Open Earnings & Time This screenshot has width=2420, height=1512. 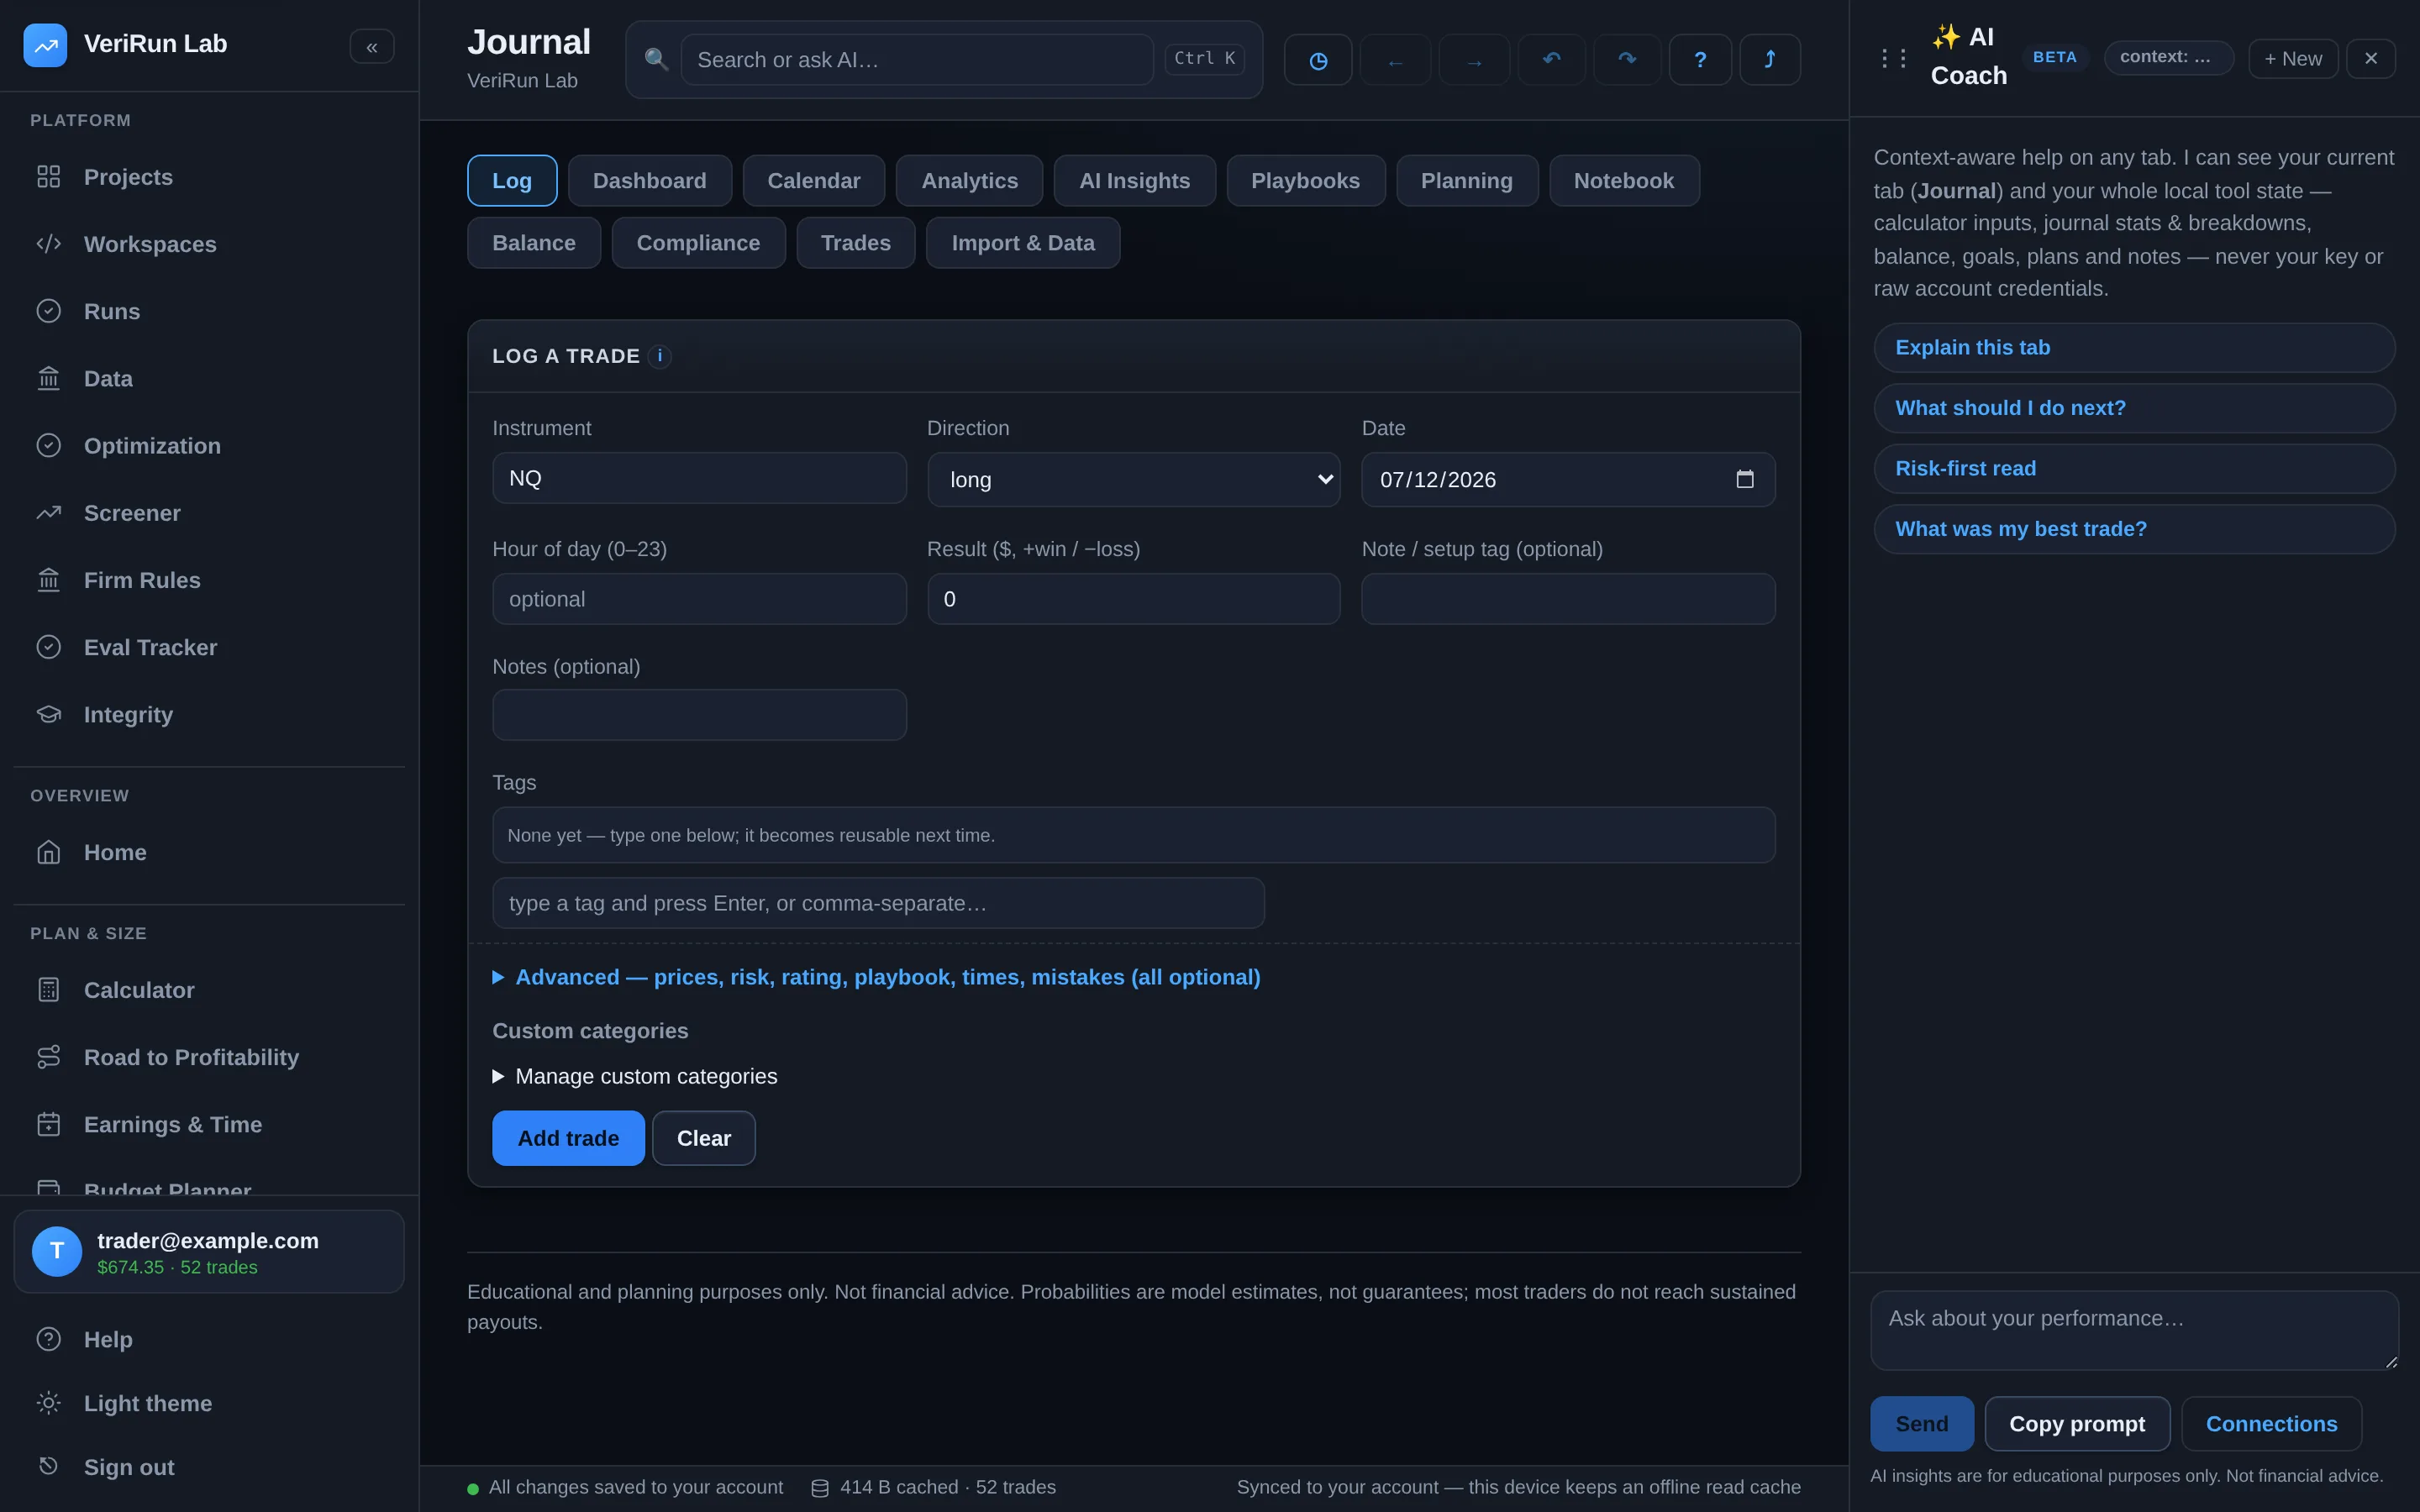tap(209, 1125)
